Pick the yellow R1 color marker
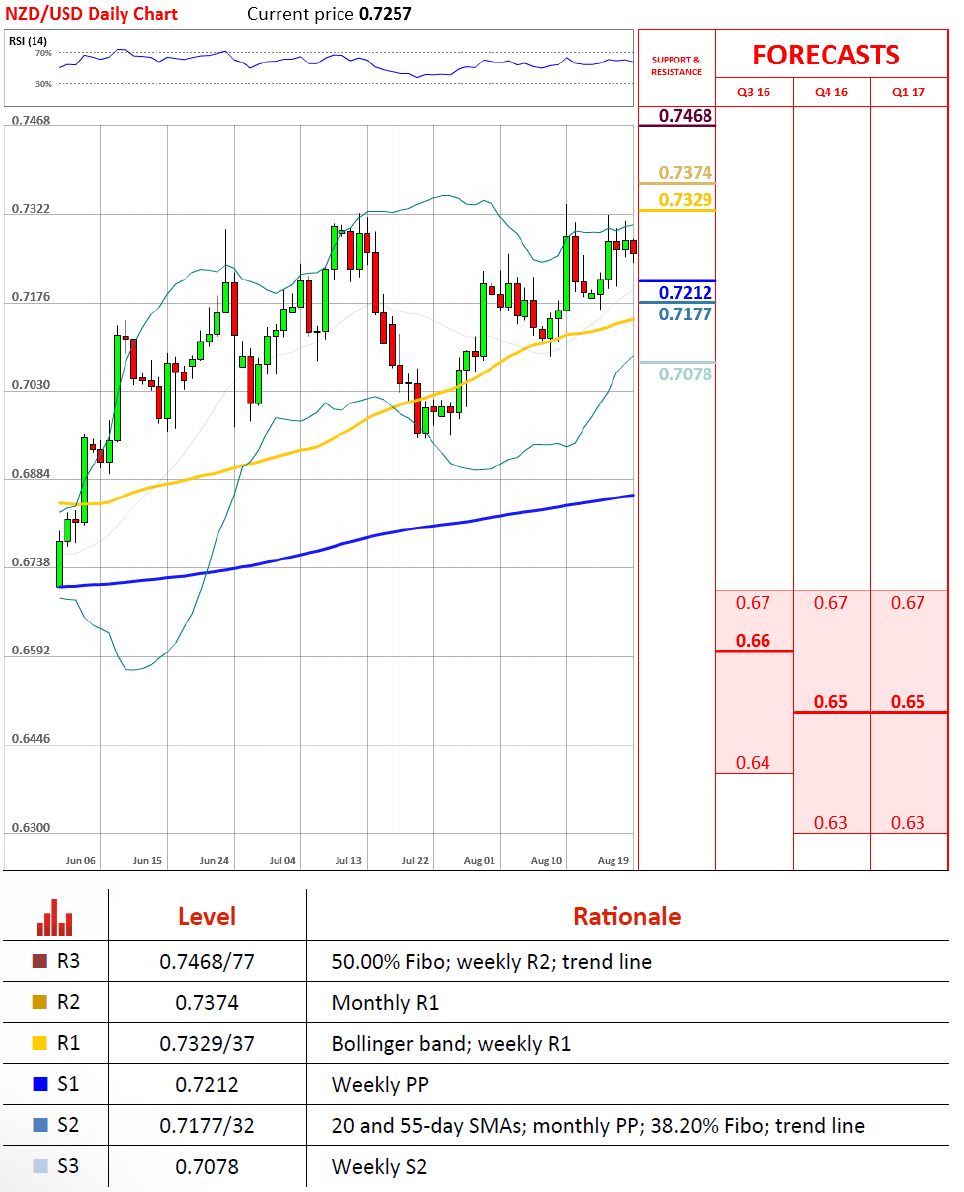964x1192 pixels. [40, 1044]
